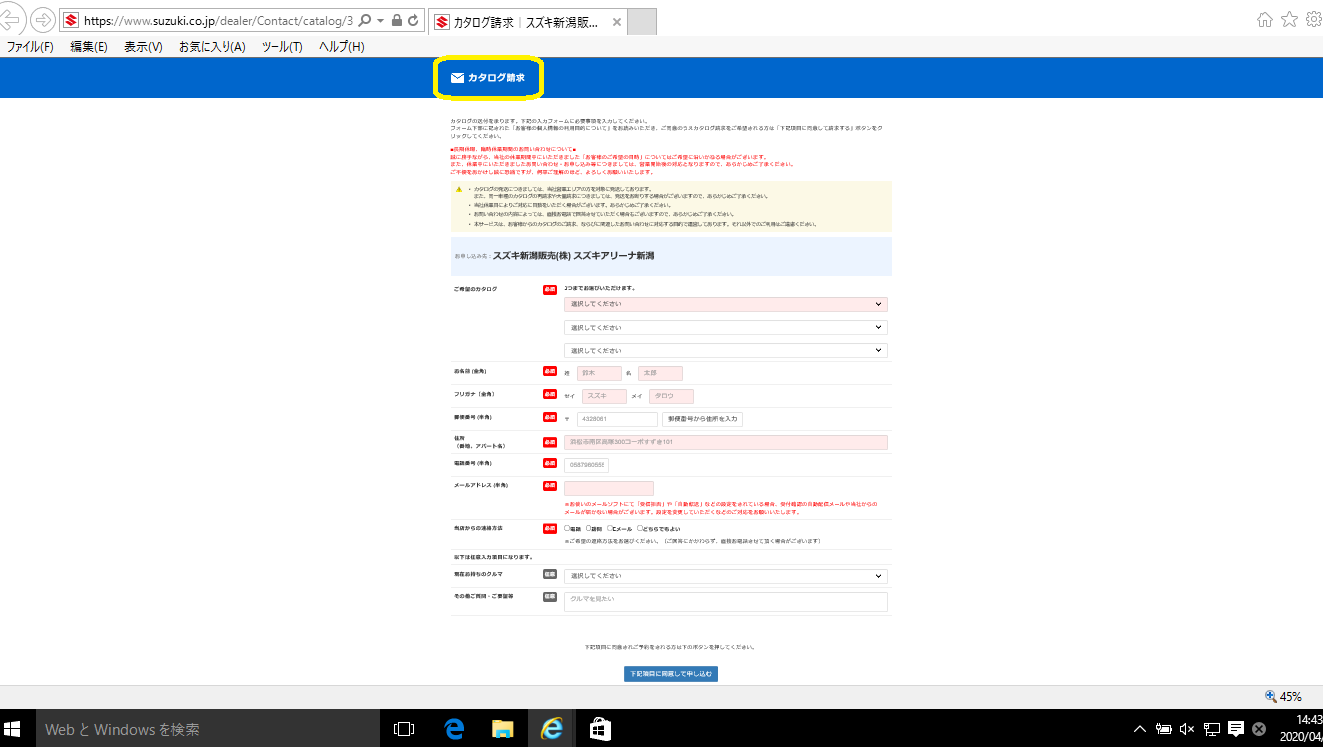This screenshot has height=747, width=1323.
Task: Open the ツール(T) menu
Action: click(x=282, y=47)
